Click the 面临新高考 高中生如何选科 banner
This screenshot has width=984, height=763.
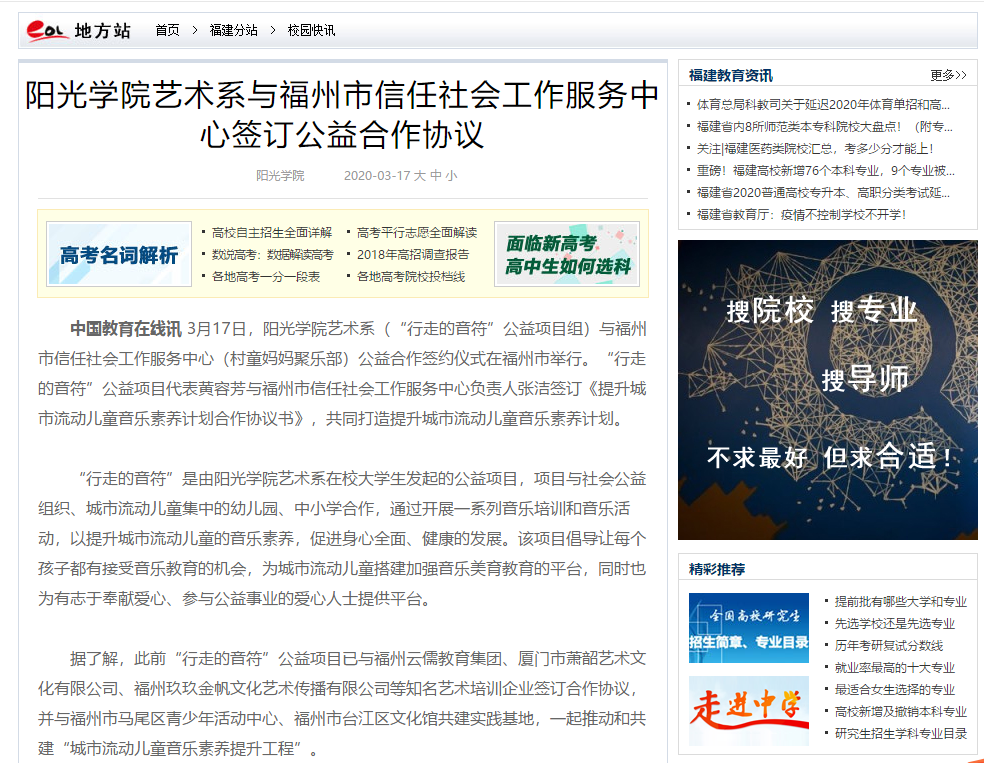click(x=567, y=254)
